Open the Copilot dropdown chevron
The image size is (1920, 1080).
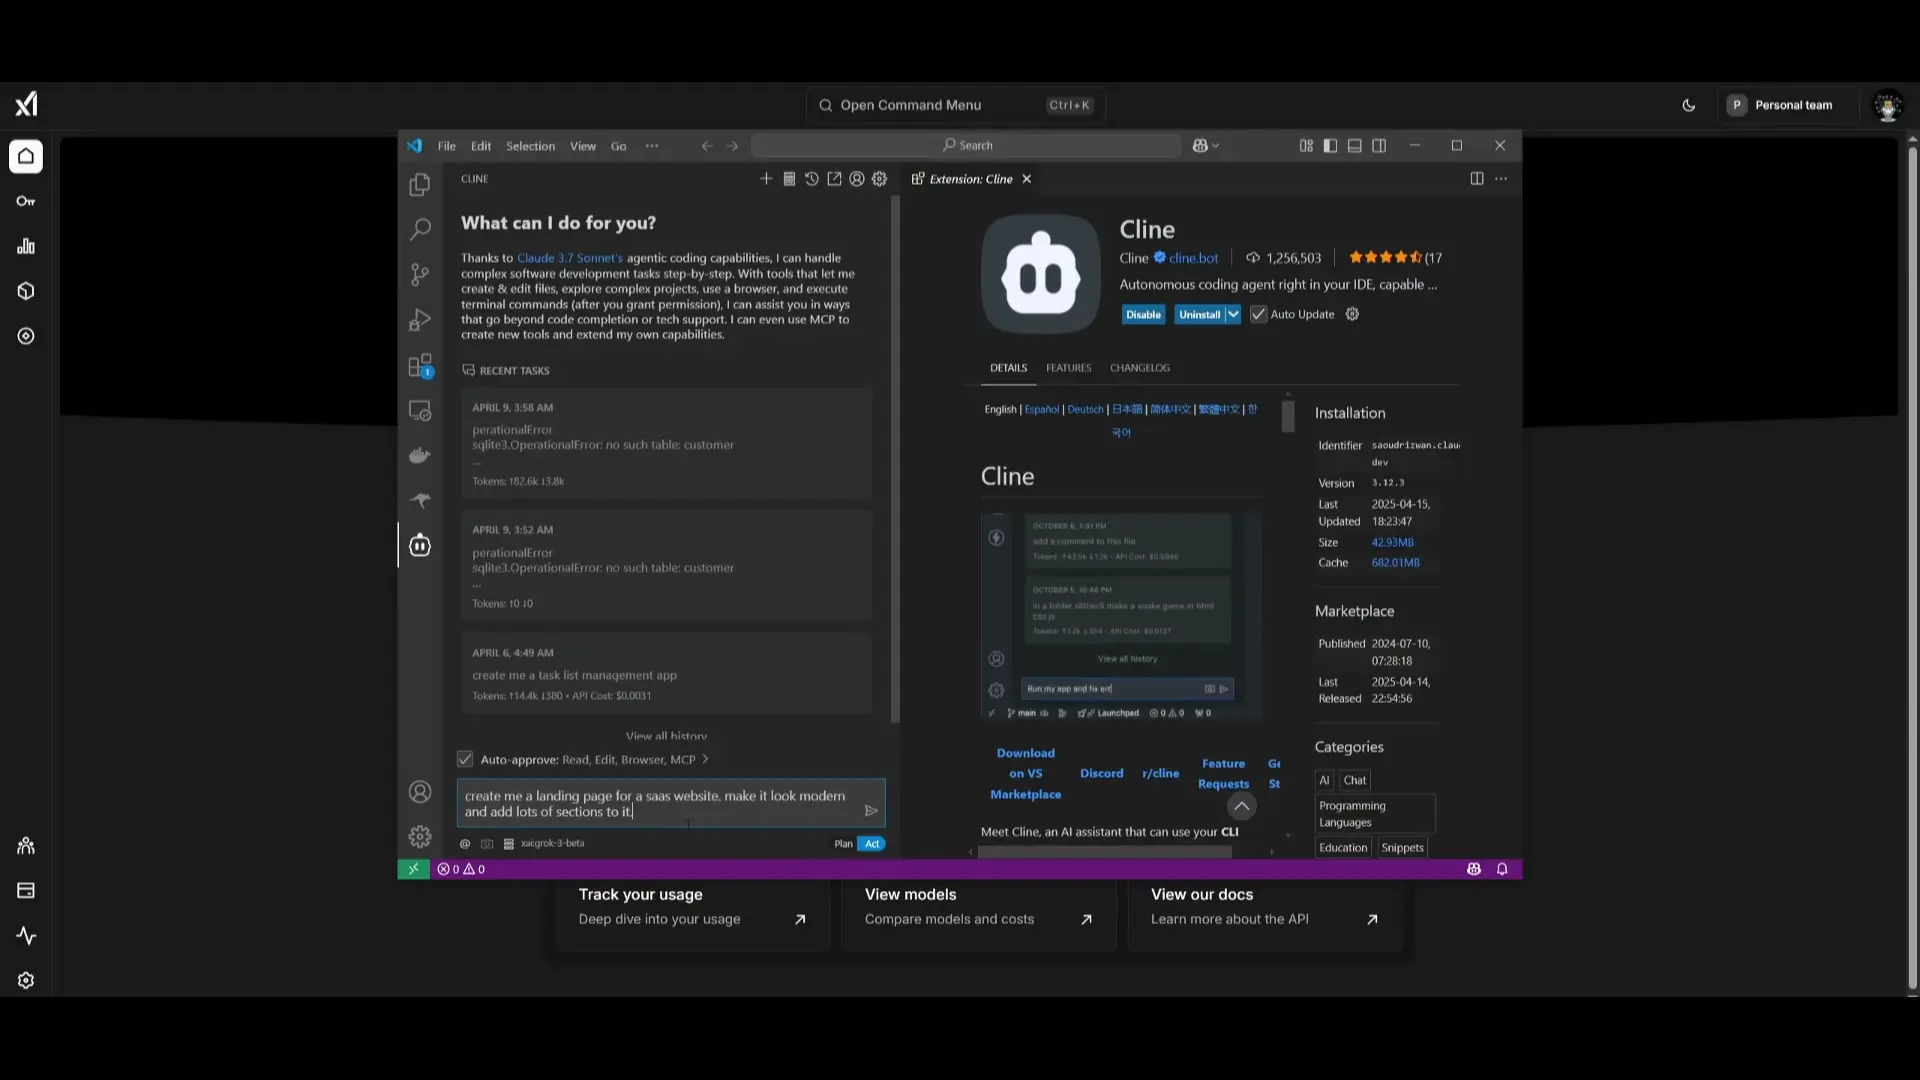(x=1216, y=146)
